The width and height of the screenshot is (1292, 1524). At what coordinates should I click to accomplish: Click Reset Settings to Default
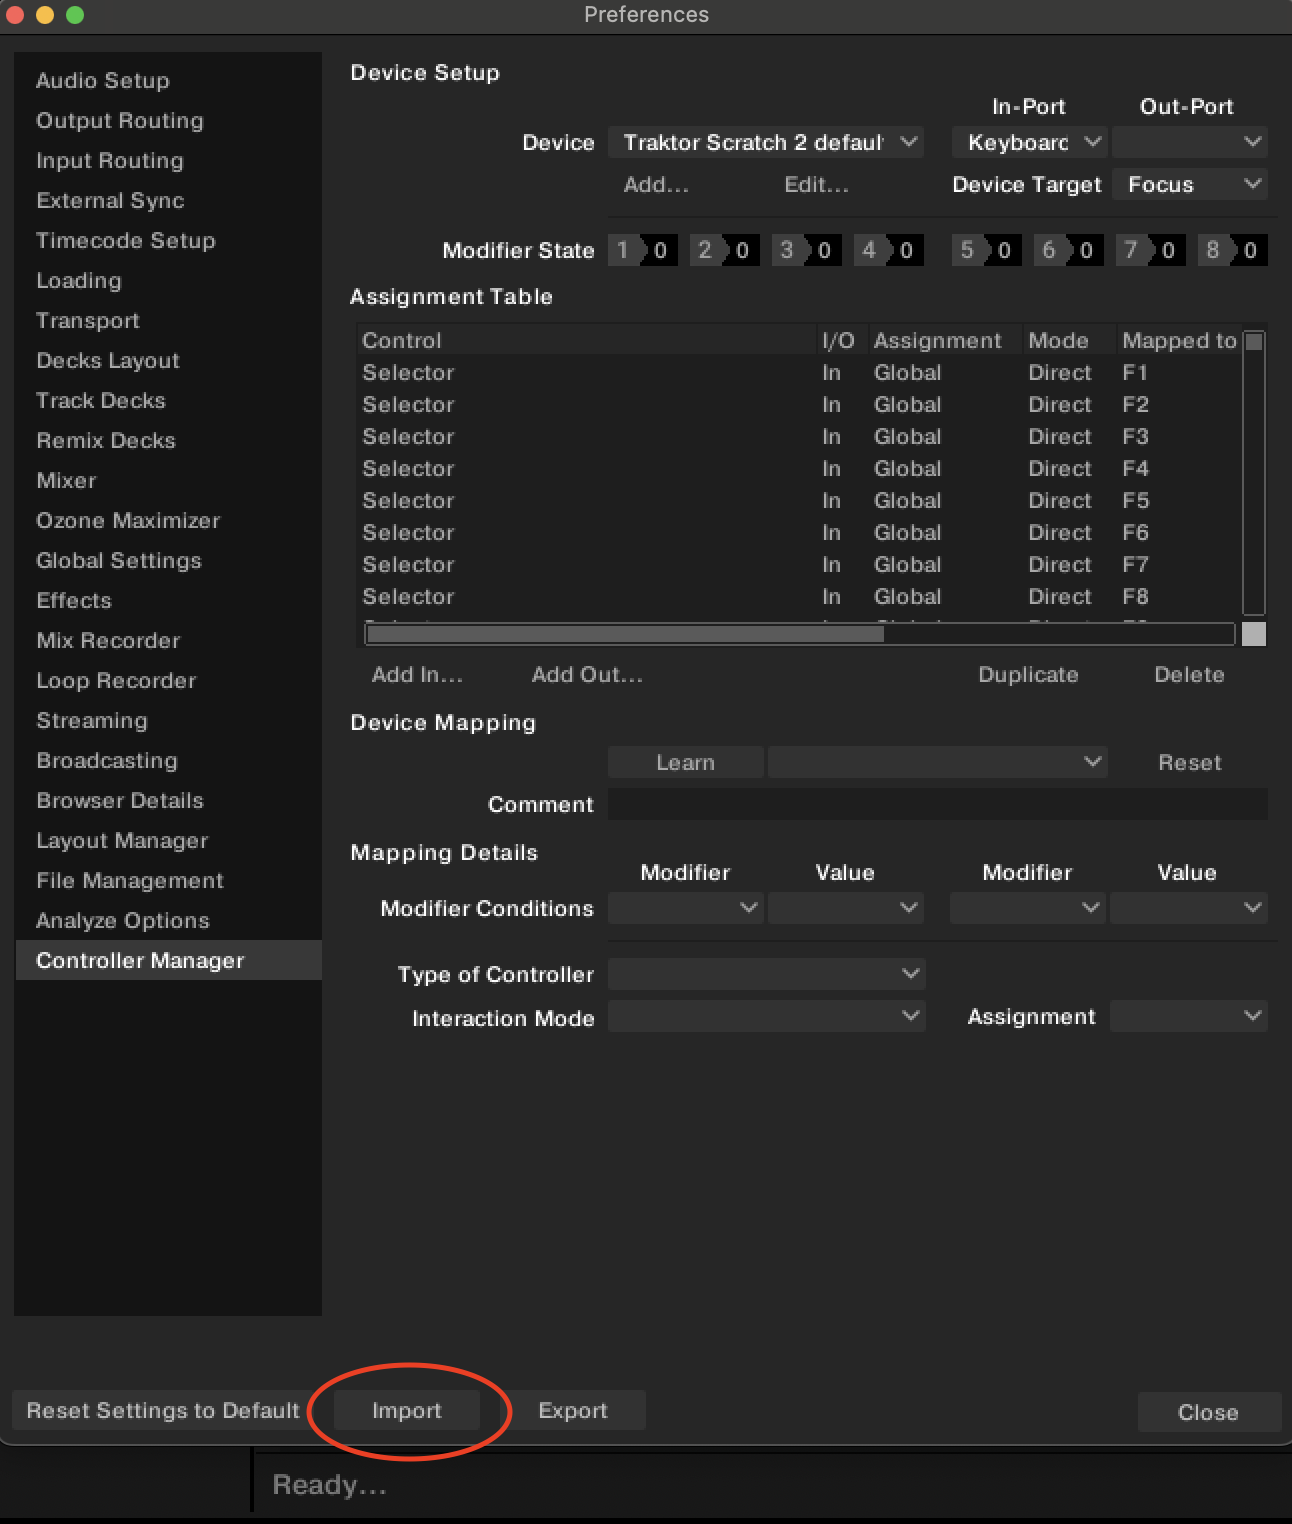(x=163, y=1410)
